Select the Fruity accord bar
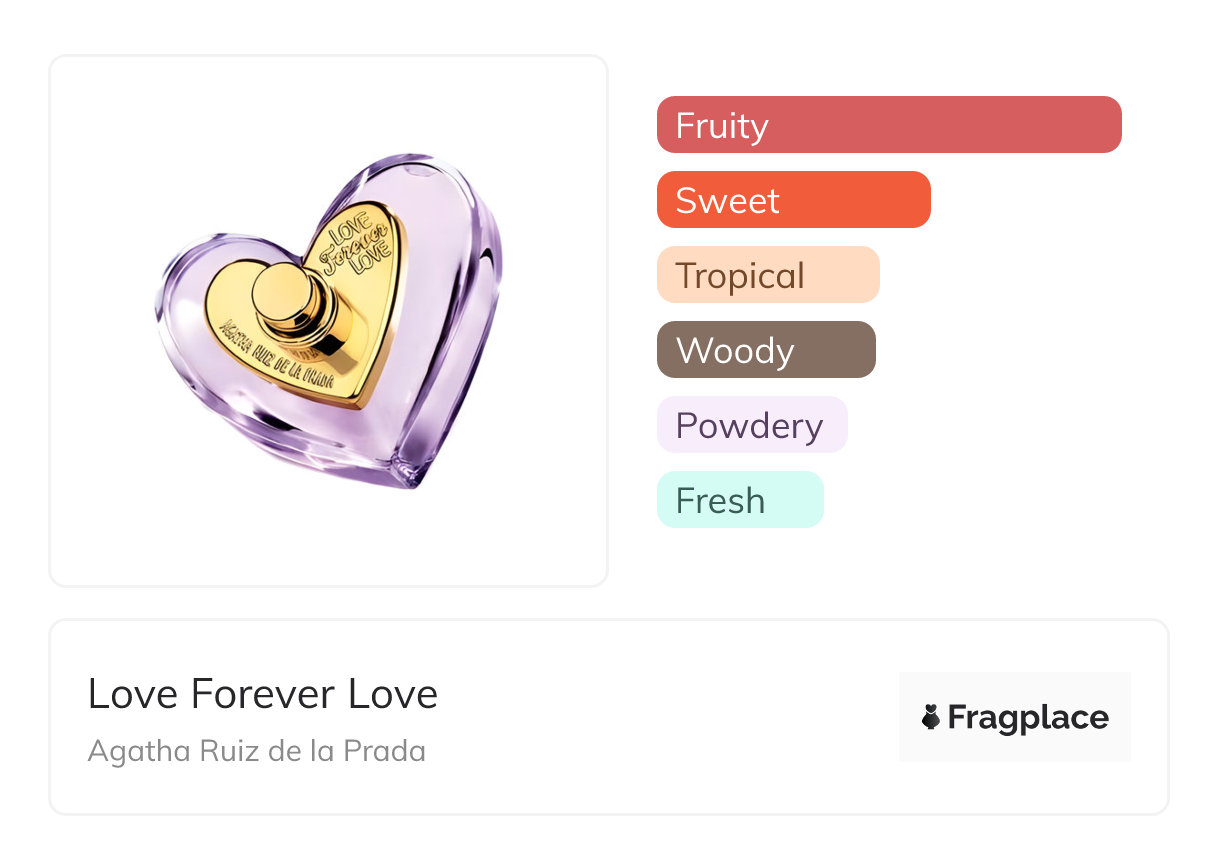 [888, 125]
